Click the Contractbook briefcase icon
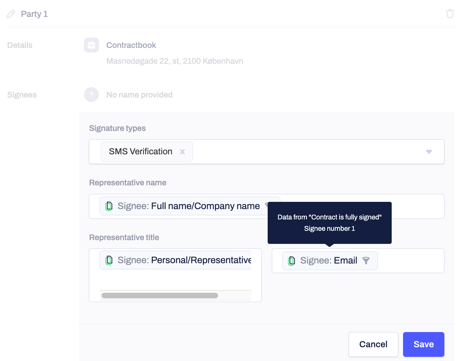Screen dimensions: 463x361 coord(91,45)
